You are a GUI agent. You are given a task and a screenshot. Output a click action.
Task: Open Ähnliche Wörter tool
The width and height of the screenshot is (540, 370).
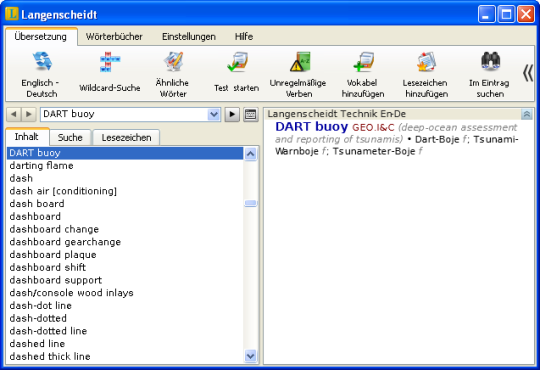tap(172, 74)
